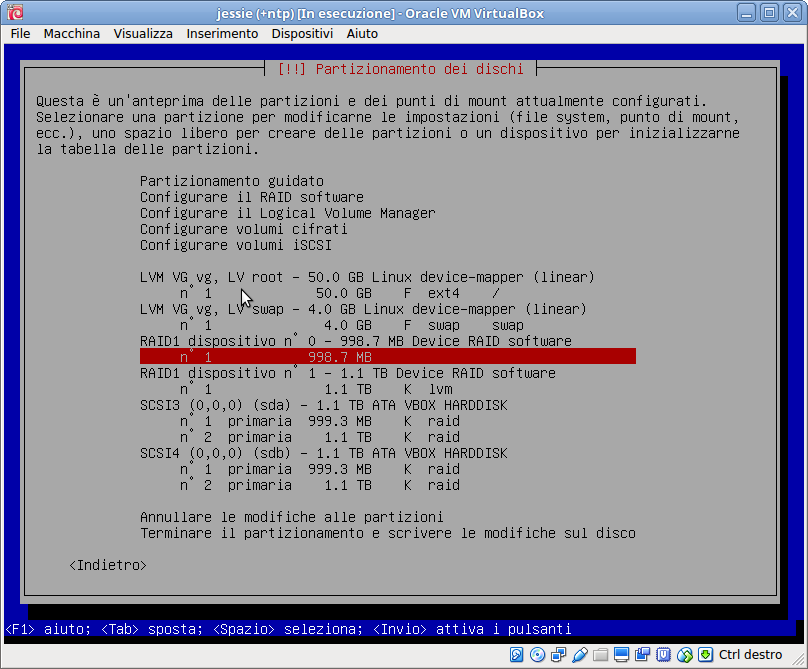Select SCSI3 (0,0,0) (sda) disk row
Viewport: 808px width, 669px height.
(x=324, y=405)
